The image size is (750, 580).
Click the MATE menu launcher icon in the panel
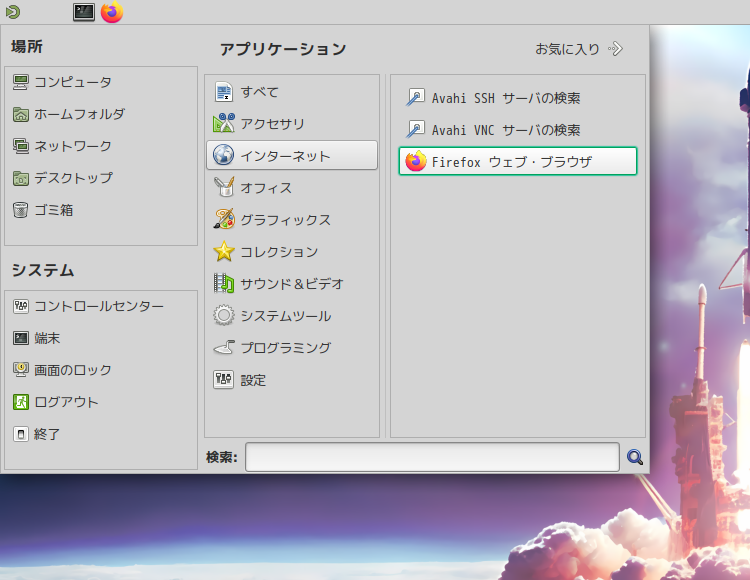pyautogui.click(x=13, y=11)
